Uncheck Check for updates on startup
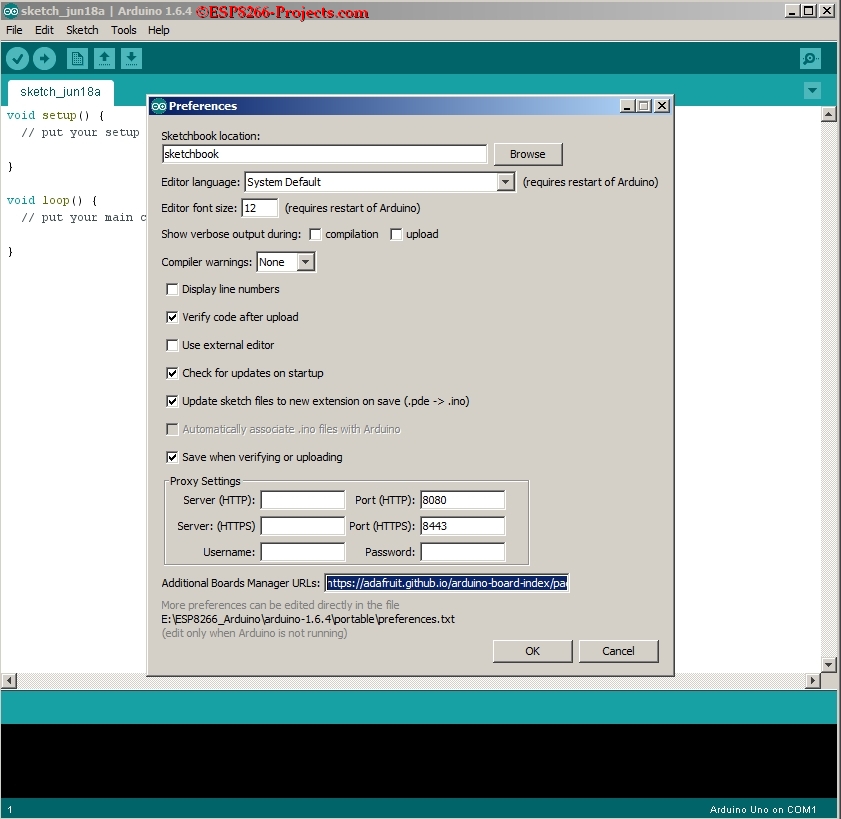Screen dimensions: 841x819 tap(172, 373)
